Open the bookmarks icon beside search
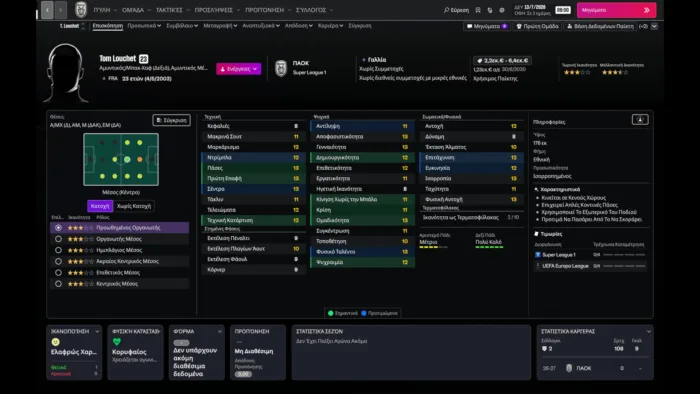 click(478, 10)
